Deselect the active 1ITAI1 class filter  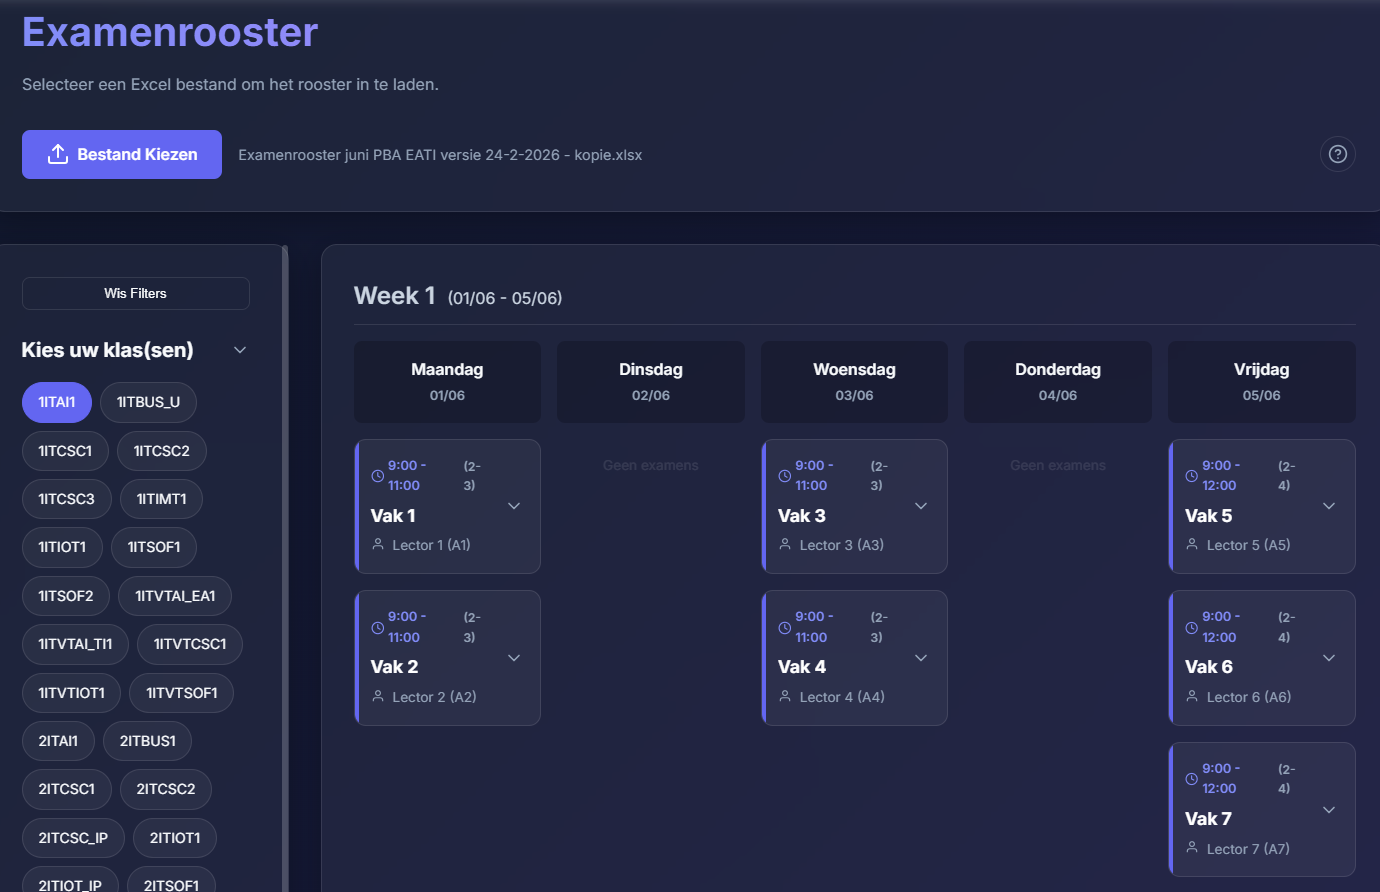pyautogui.click(x=57, y=402)
